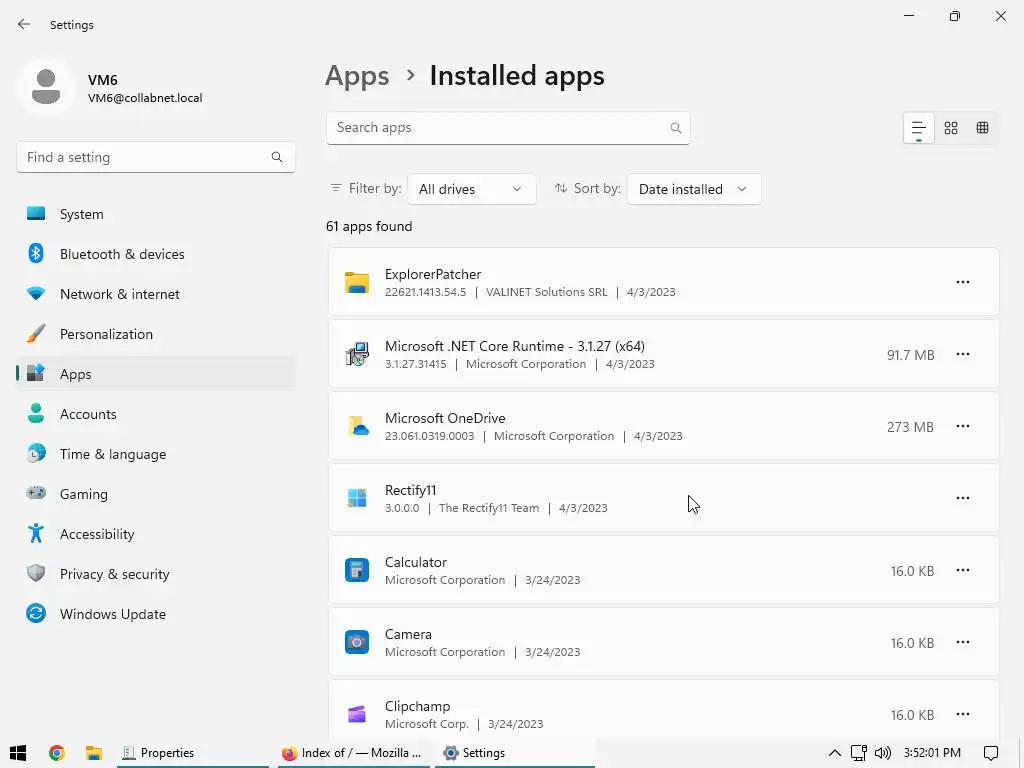Click the Apps breadcrumb link

click(357, 76)
